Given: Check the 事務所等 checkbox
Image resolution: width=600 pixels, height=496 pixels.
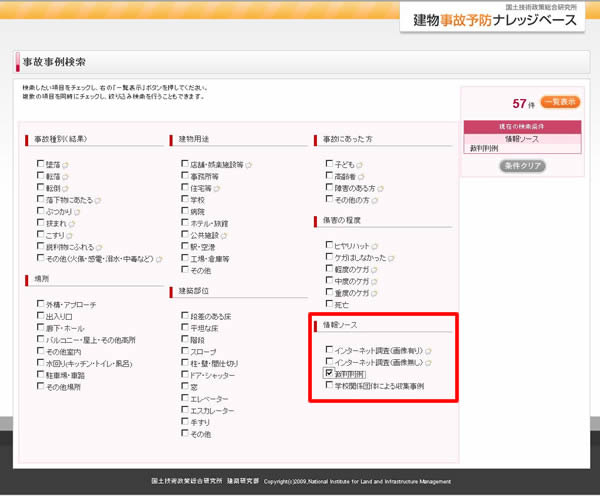Looking at the screenshot, I should coord(184,175).
